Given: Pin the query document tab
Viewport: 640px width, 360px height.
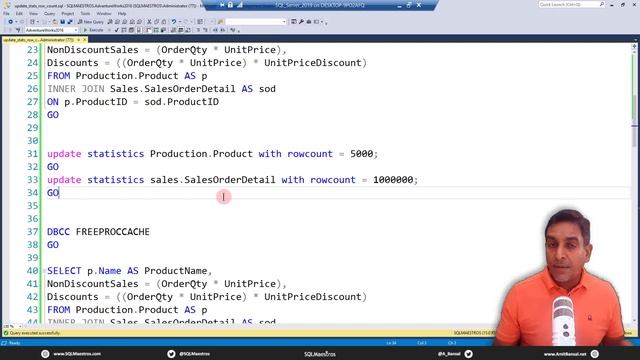Looking at the screenshot, I should [x=78, y=40].
